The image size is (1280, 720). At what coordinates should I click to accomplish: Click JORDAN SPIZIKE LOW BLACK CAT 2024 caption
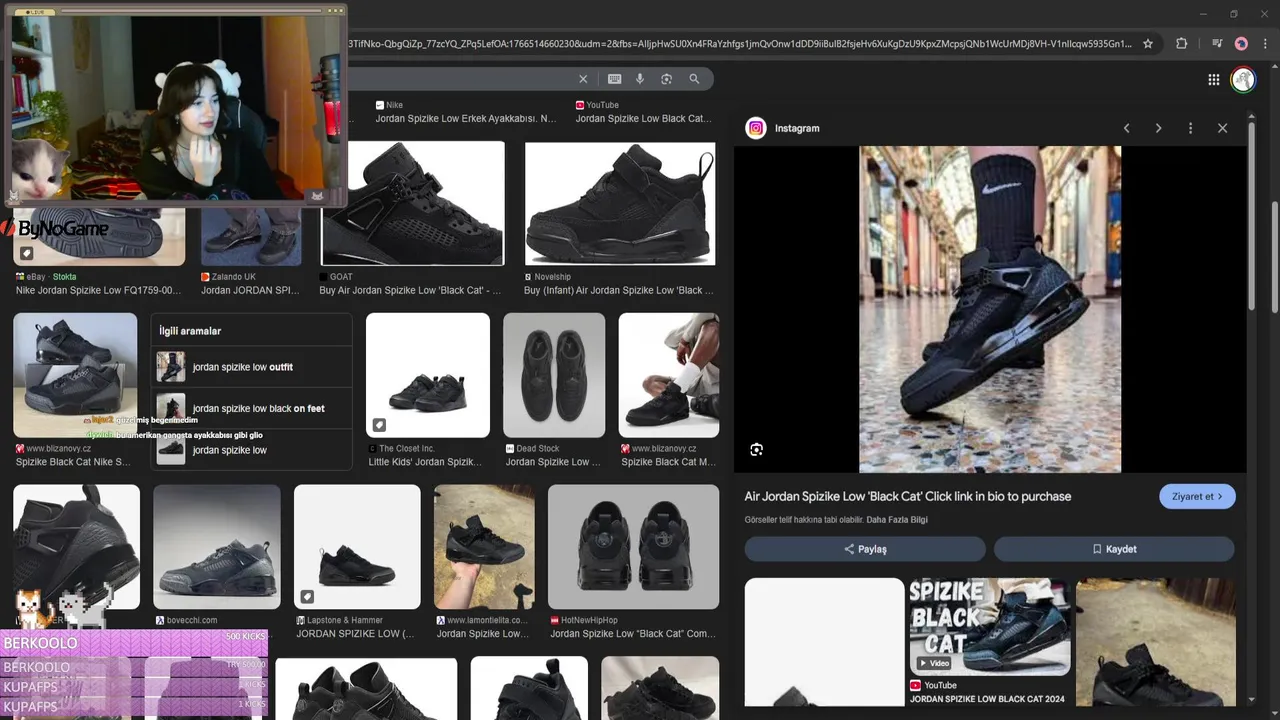(x=987, y=699)
